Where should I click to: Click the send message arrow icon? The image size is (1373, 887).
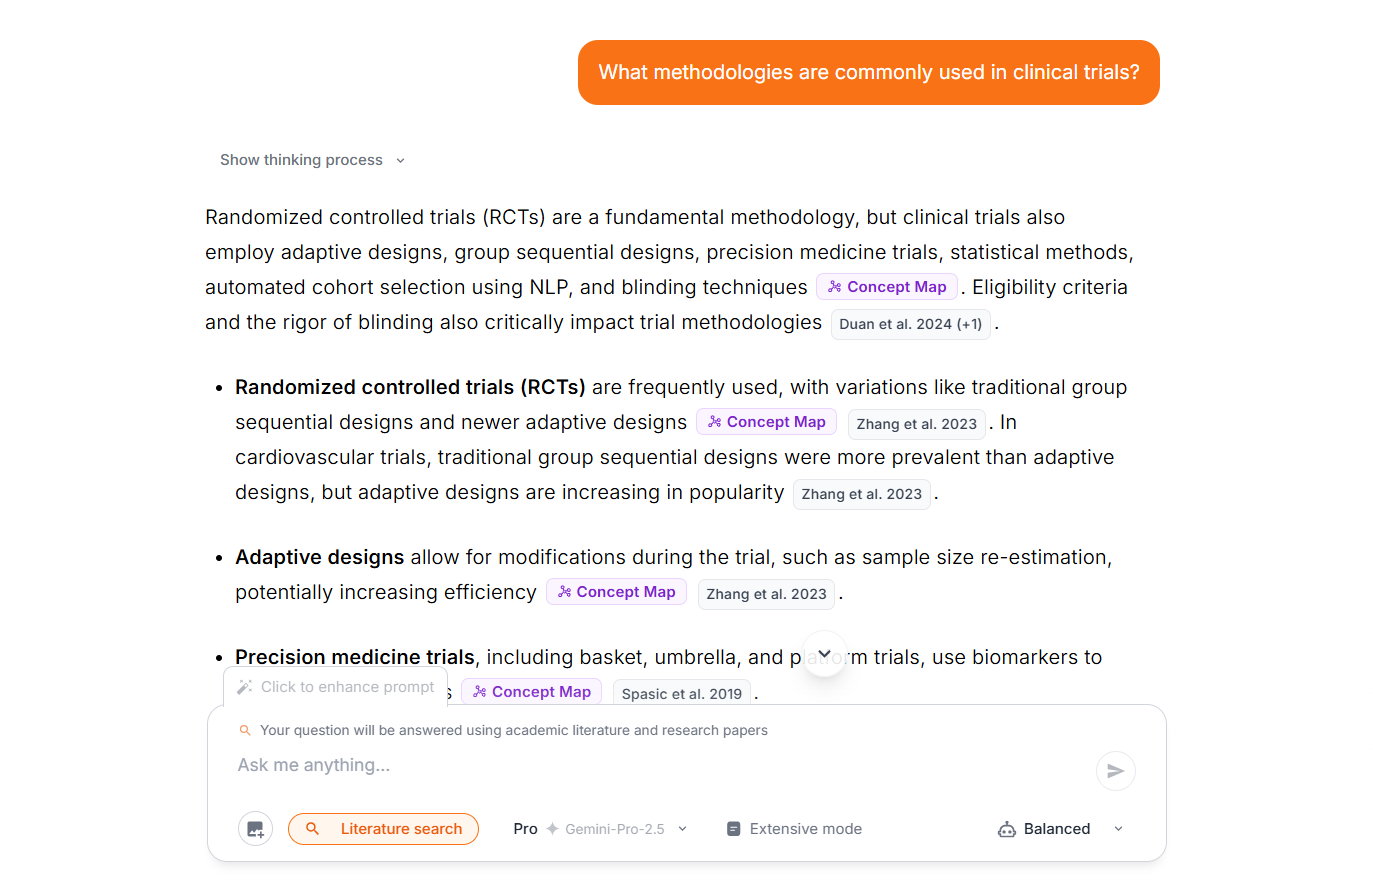[x=1115, y=770]
